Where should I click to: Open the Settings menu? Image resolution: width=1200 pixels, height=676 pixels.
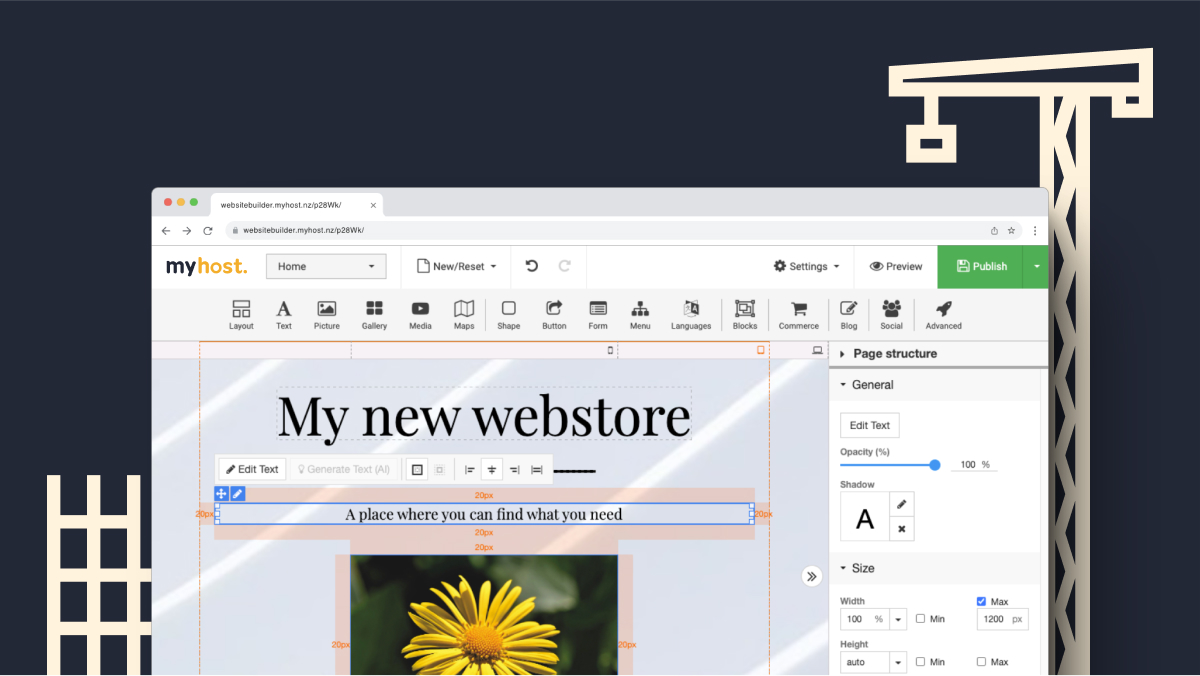pos(806,266)
